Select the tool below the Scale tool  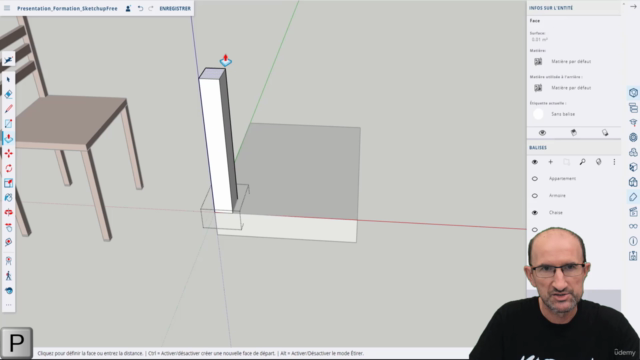pyautogui.click(x=9, y=198)
